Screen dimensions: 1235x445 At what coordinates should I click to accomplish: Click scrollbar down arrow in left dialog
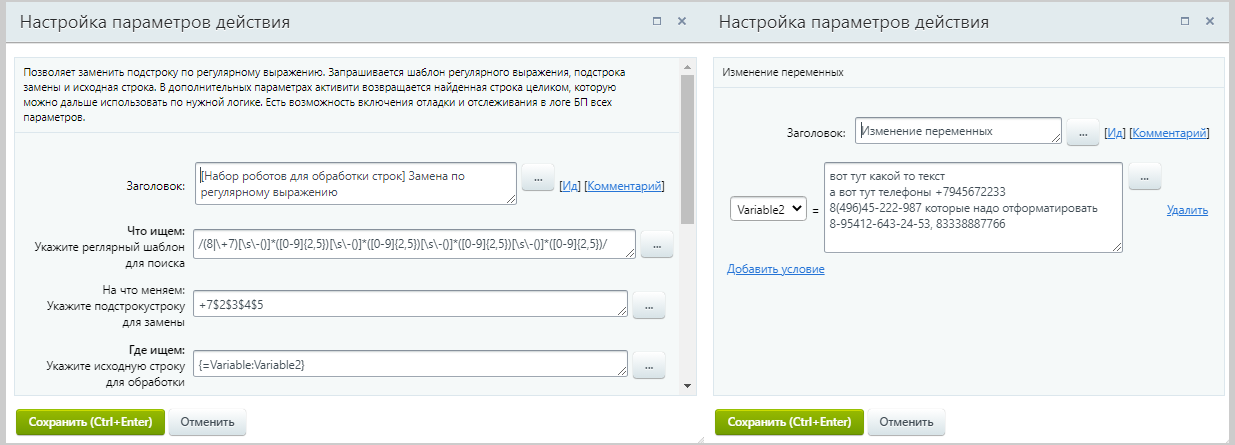point(687,386)
